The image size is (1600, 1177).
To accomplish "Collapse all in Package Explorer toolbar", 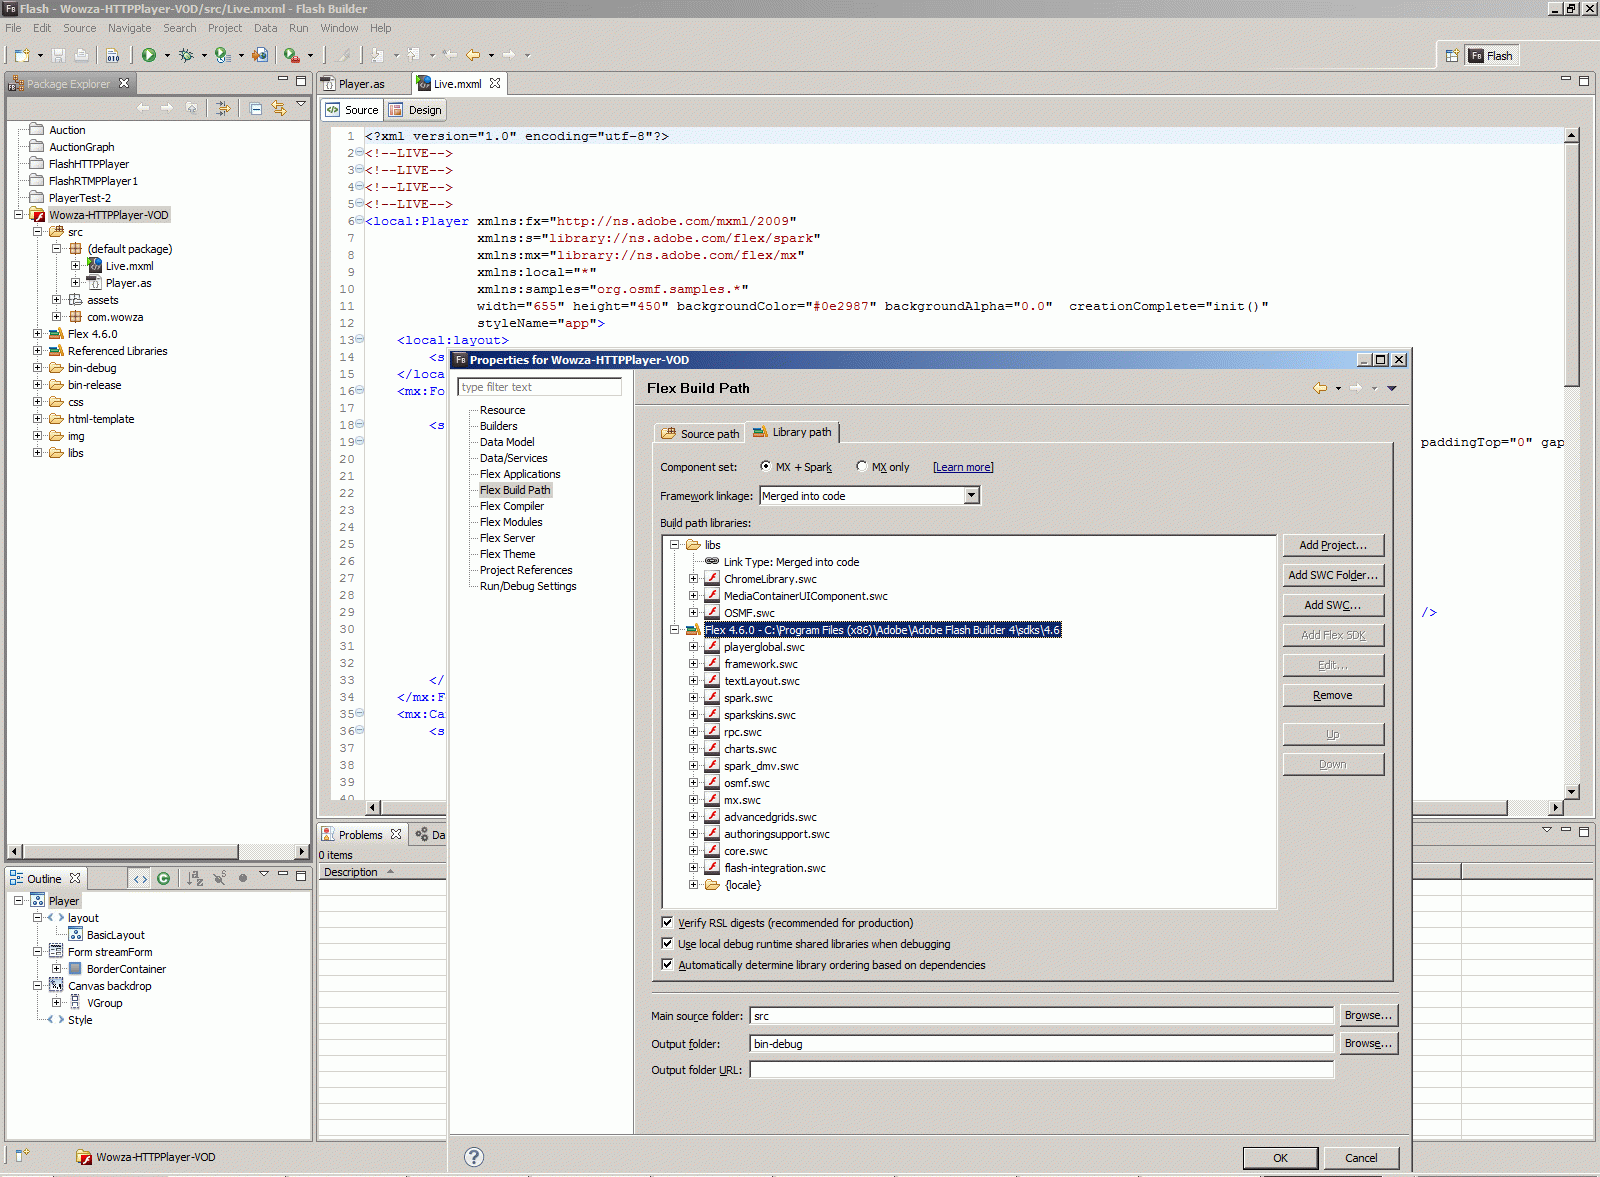I will [256, 108].
